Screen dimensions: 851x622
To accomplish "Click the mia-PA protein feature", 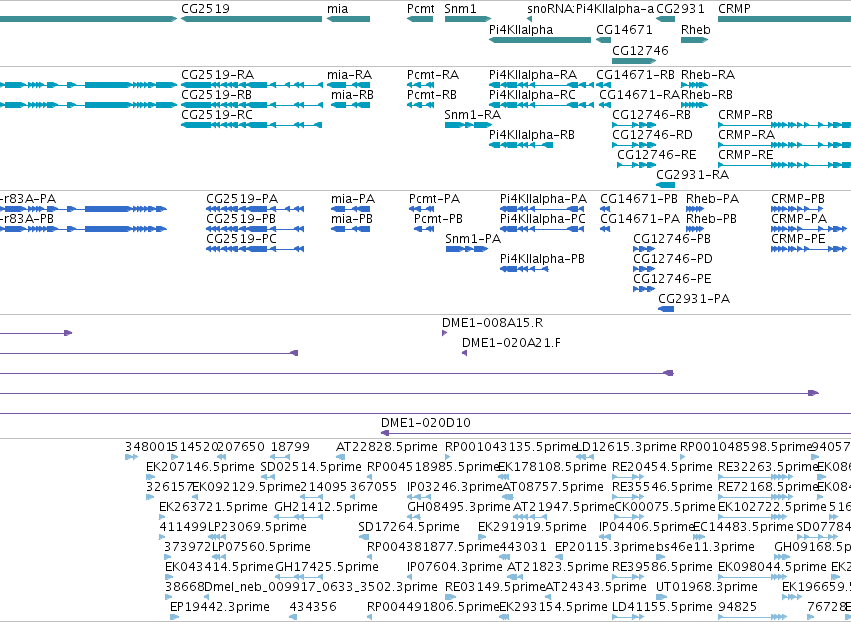I will coord(351,209).
